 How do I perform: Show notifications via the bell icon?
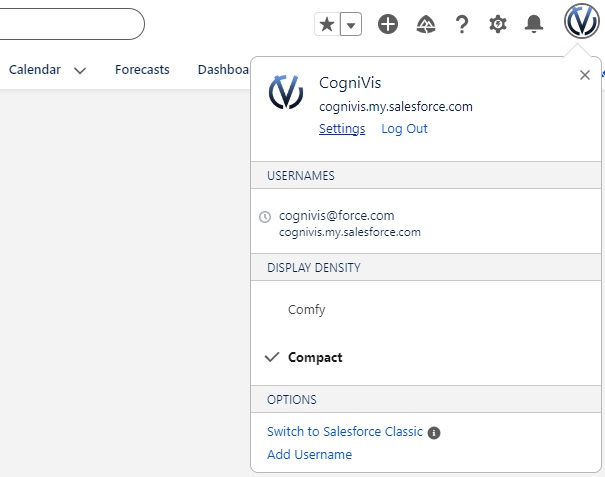click(x=535, y=25)
